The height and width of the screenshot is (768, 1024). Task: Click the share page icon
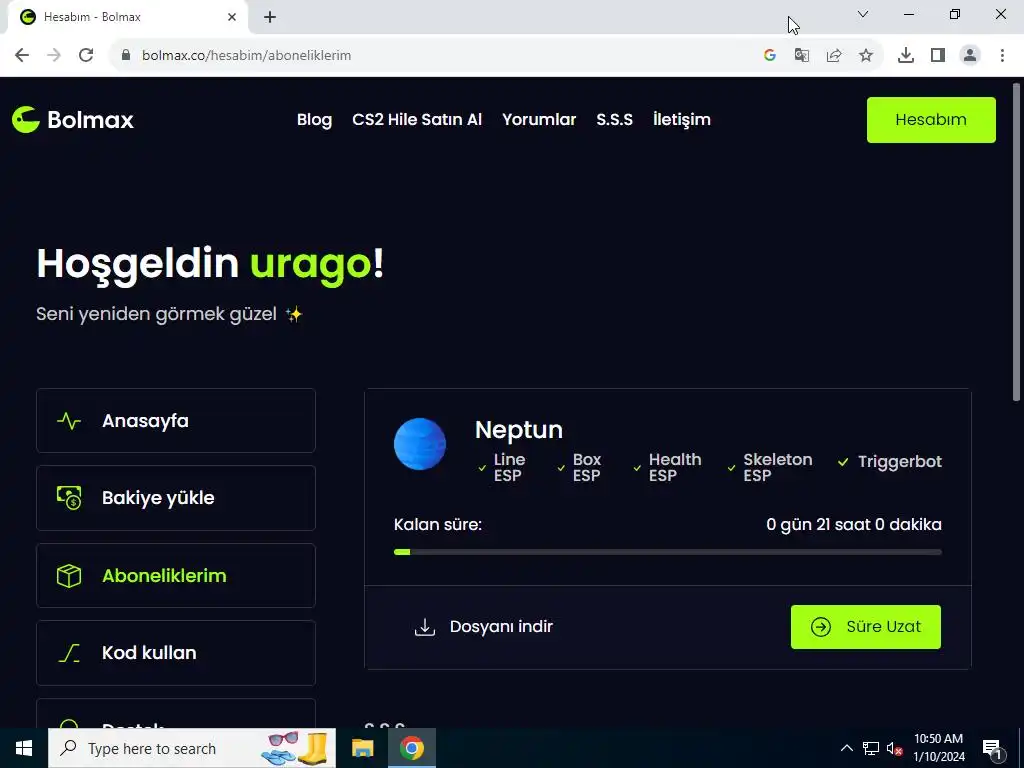[x=833, y=55]
